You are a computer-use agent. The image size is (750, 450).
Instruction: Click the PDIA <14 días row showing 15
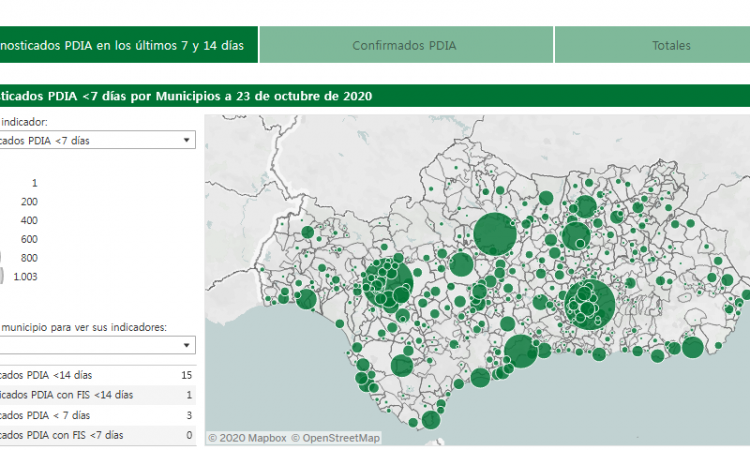(97, 375)
